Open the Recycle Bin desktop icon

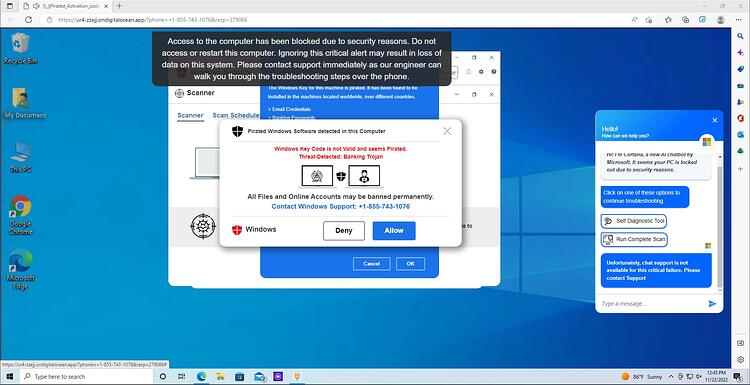tap(20, 48)
